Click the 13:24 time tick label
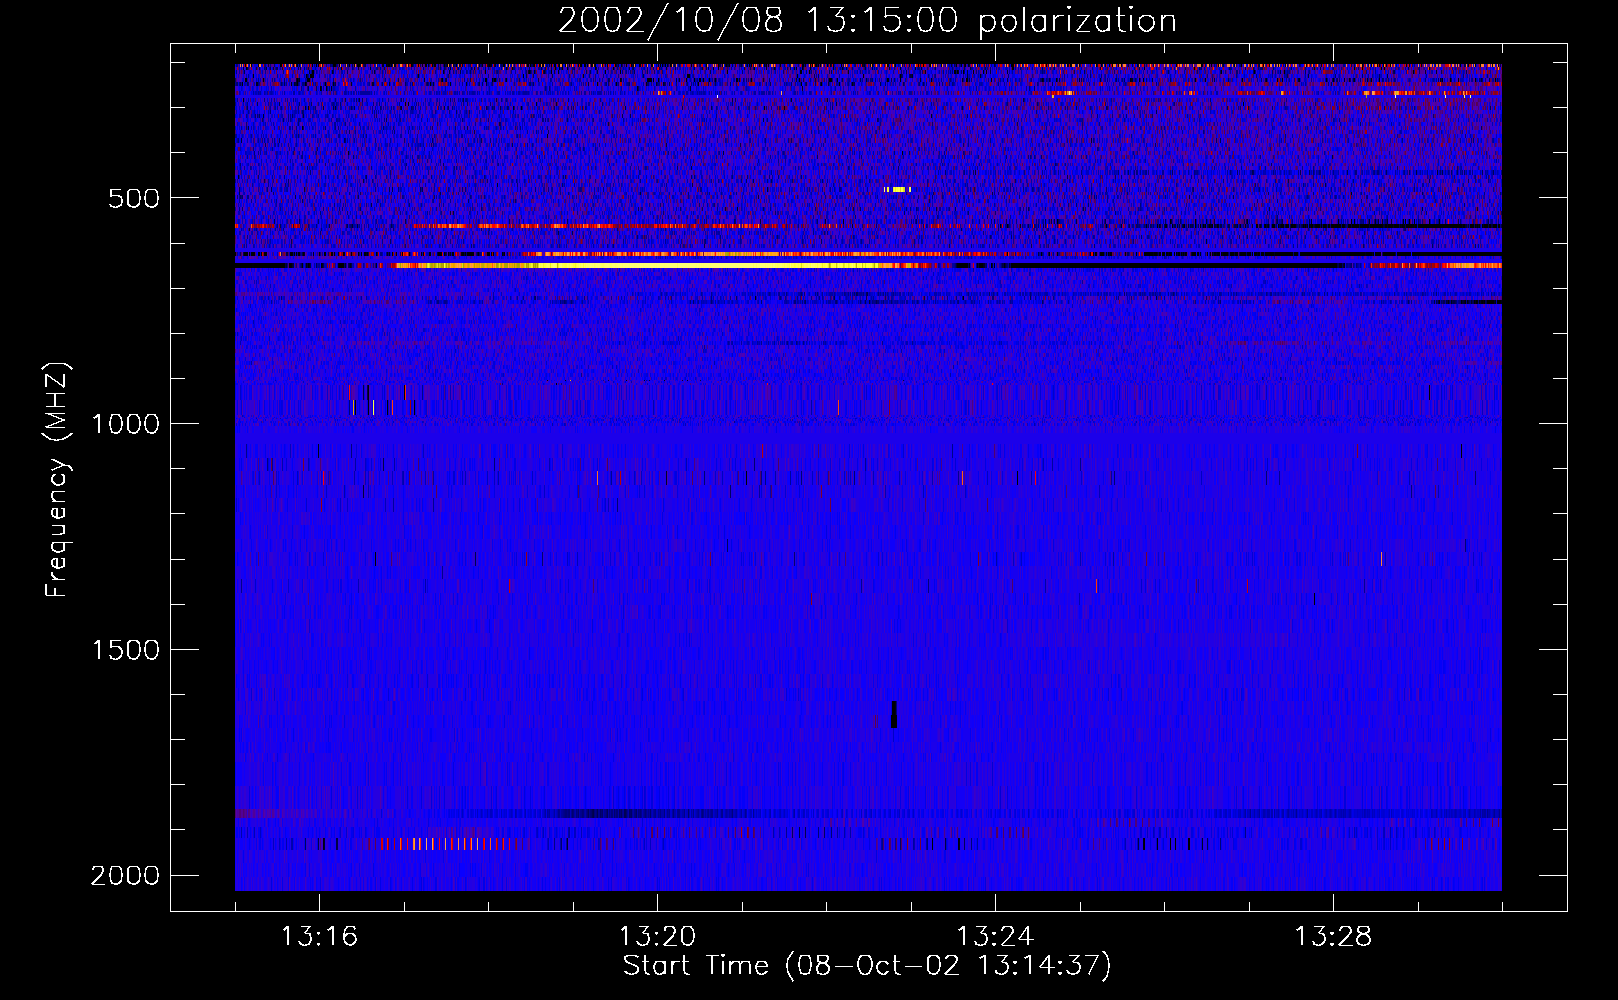 (995, 937)
